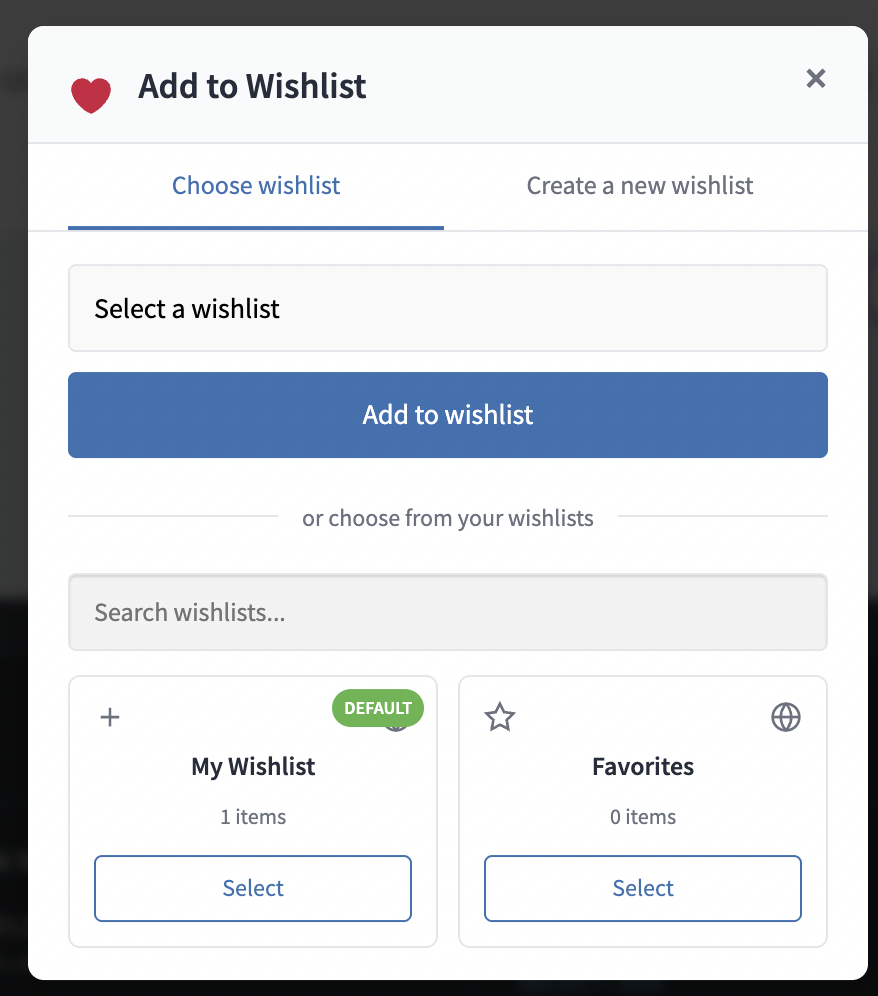Click the 1 items count under My Wishlist
Viewport: 878px width, 996px height.
pos(252,817)
